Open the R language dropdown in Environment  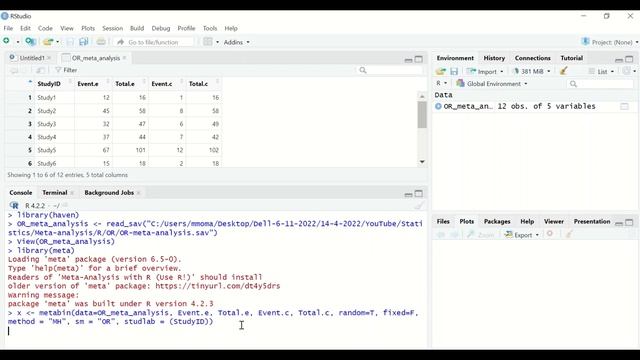442,83
